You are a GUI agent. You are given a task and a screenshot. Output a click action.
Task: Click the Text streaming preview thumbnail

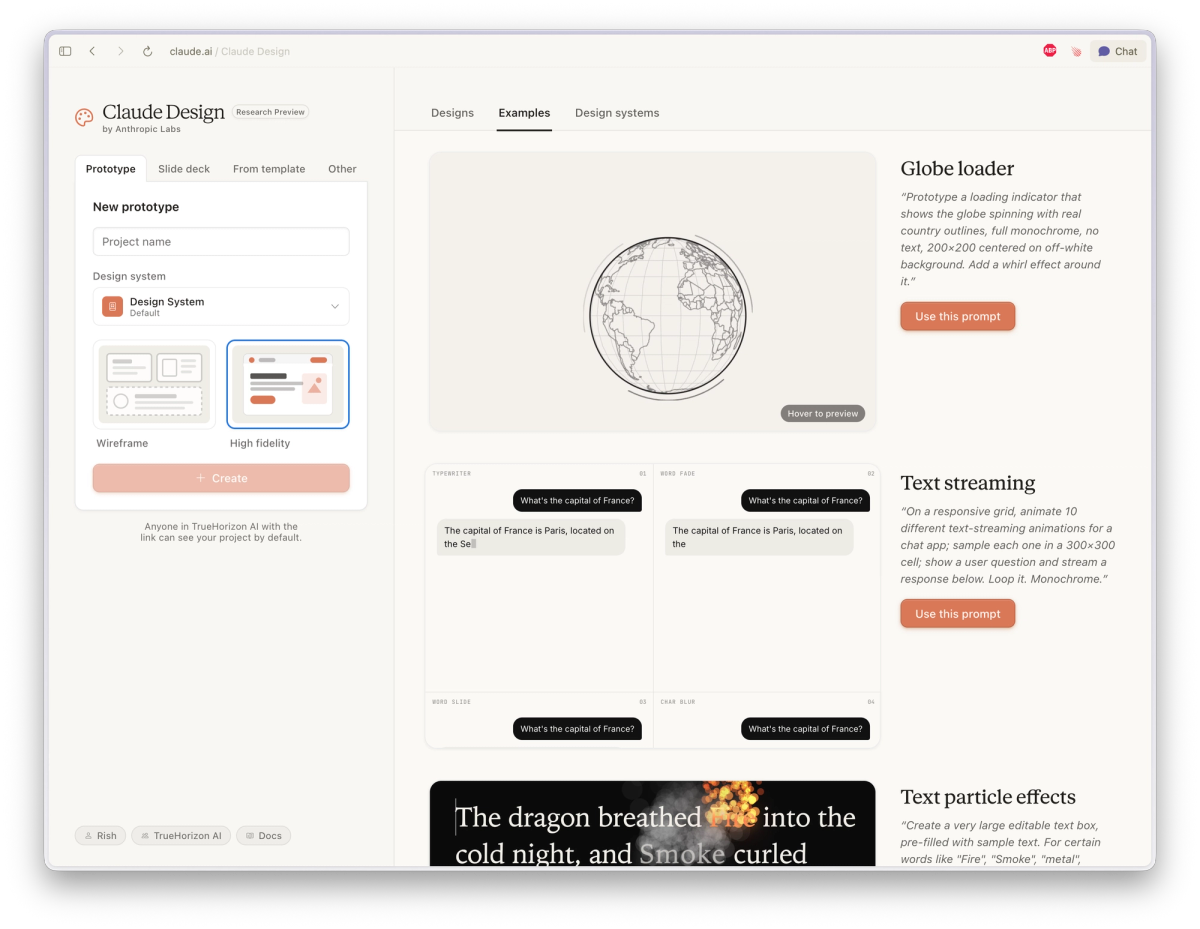653,606
